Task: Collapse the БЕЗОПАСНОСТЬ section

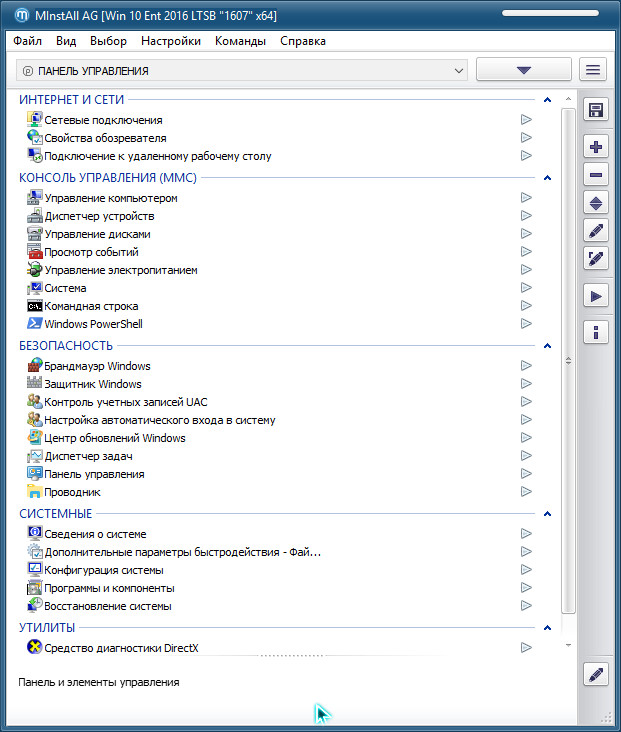Action: [x=547, y=345]
